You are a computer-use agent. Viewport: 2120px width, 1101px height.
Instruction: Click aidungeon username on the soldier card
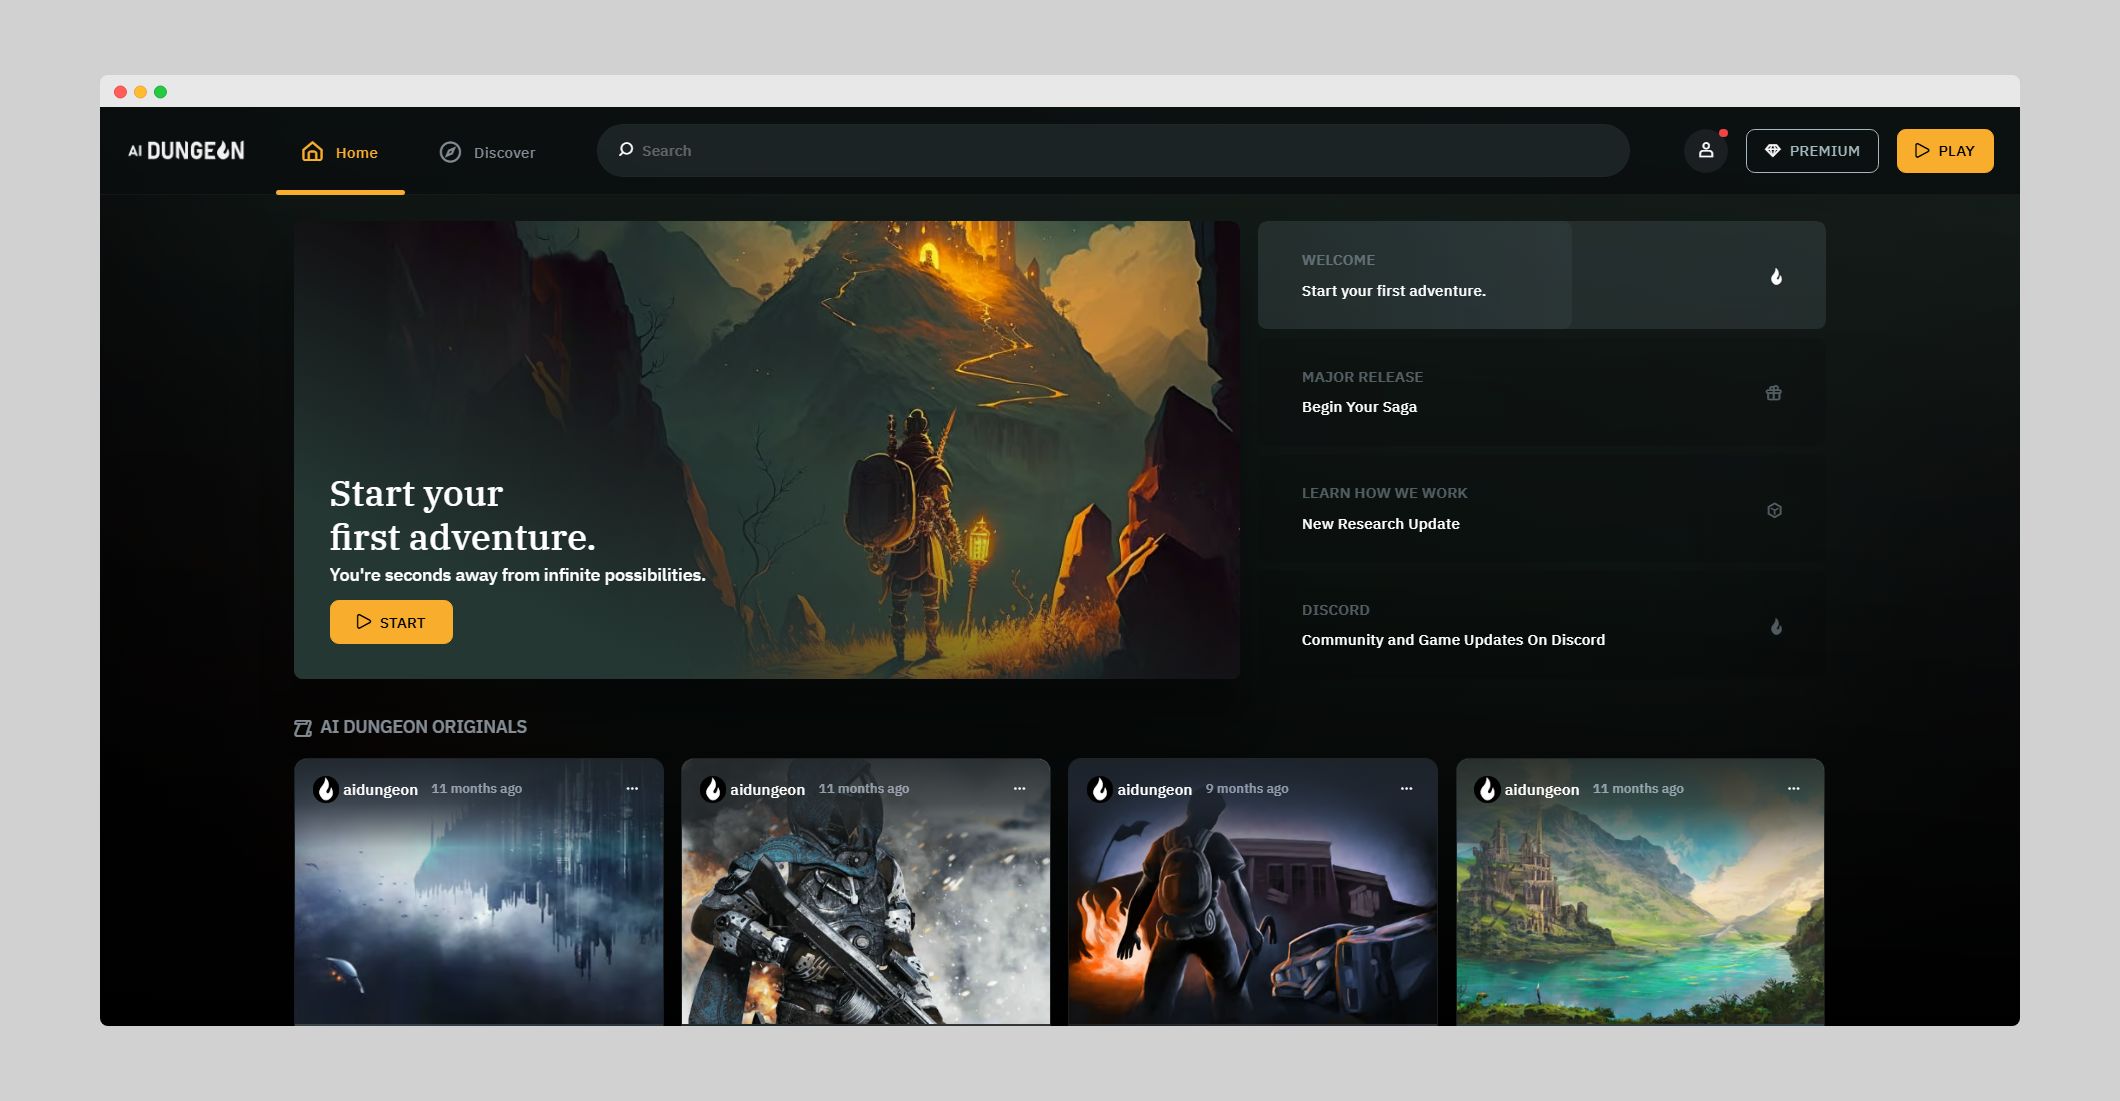coord(768,790)
